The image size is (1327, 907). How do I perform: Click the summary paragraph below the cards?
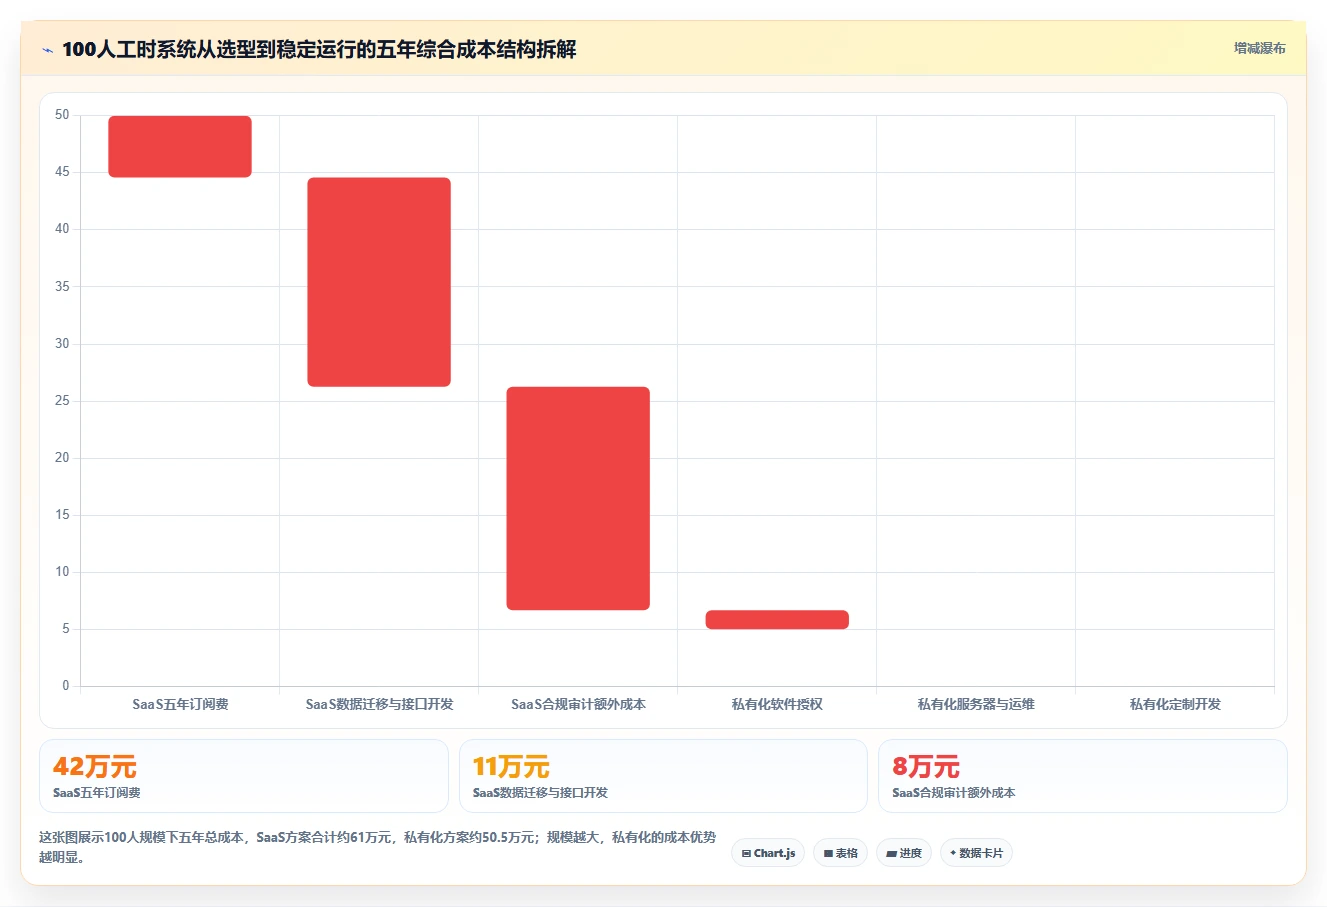tap(378, 847)
